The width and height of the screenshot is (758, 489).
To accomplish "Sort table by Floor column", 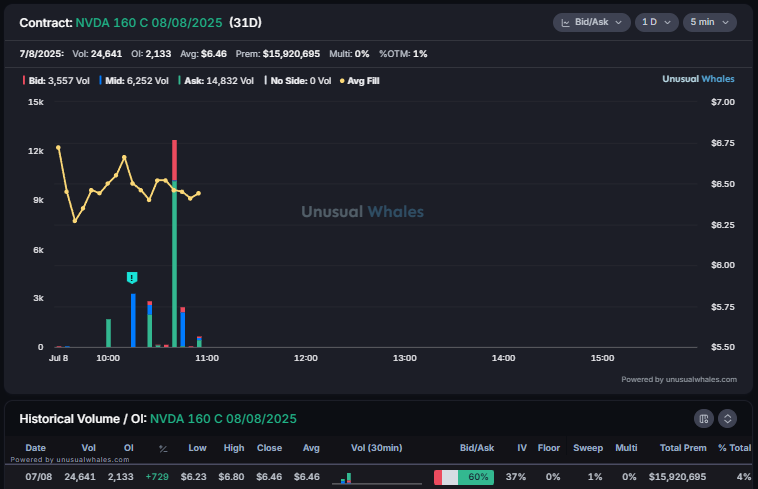I will click(x=549, y=448).
